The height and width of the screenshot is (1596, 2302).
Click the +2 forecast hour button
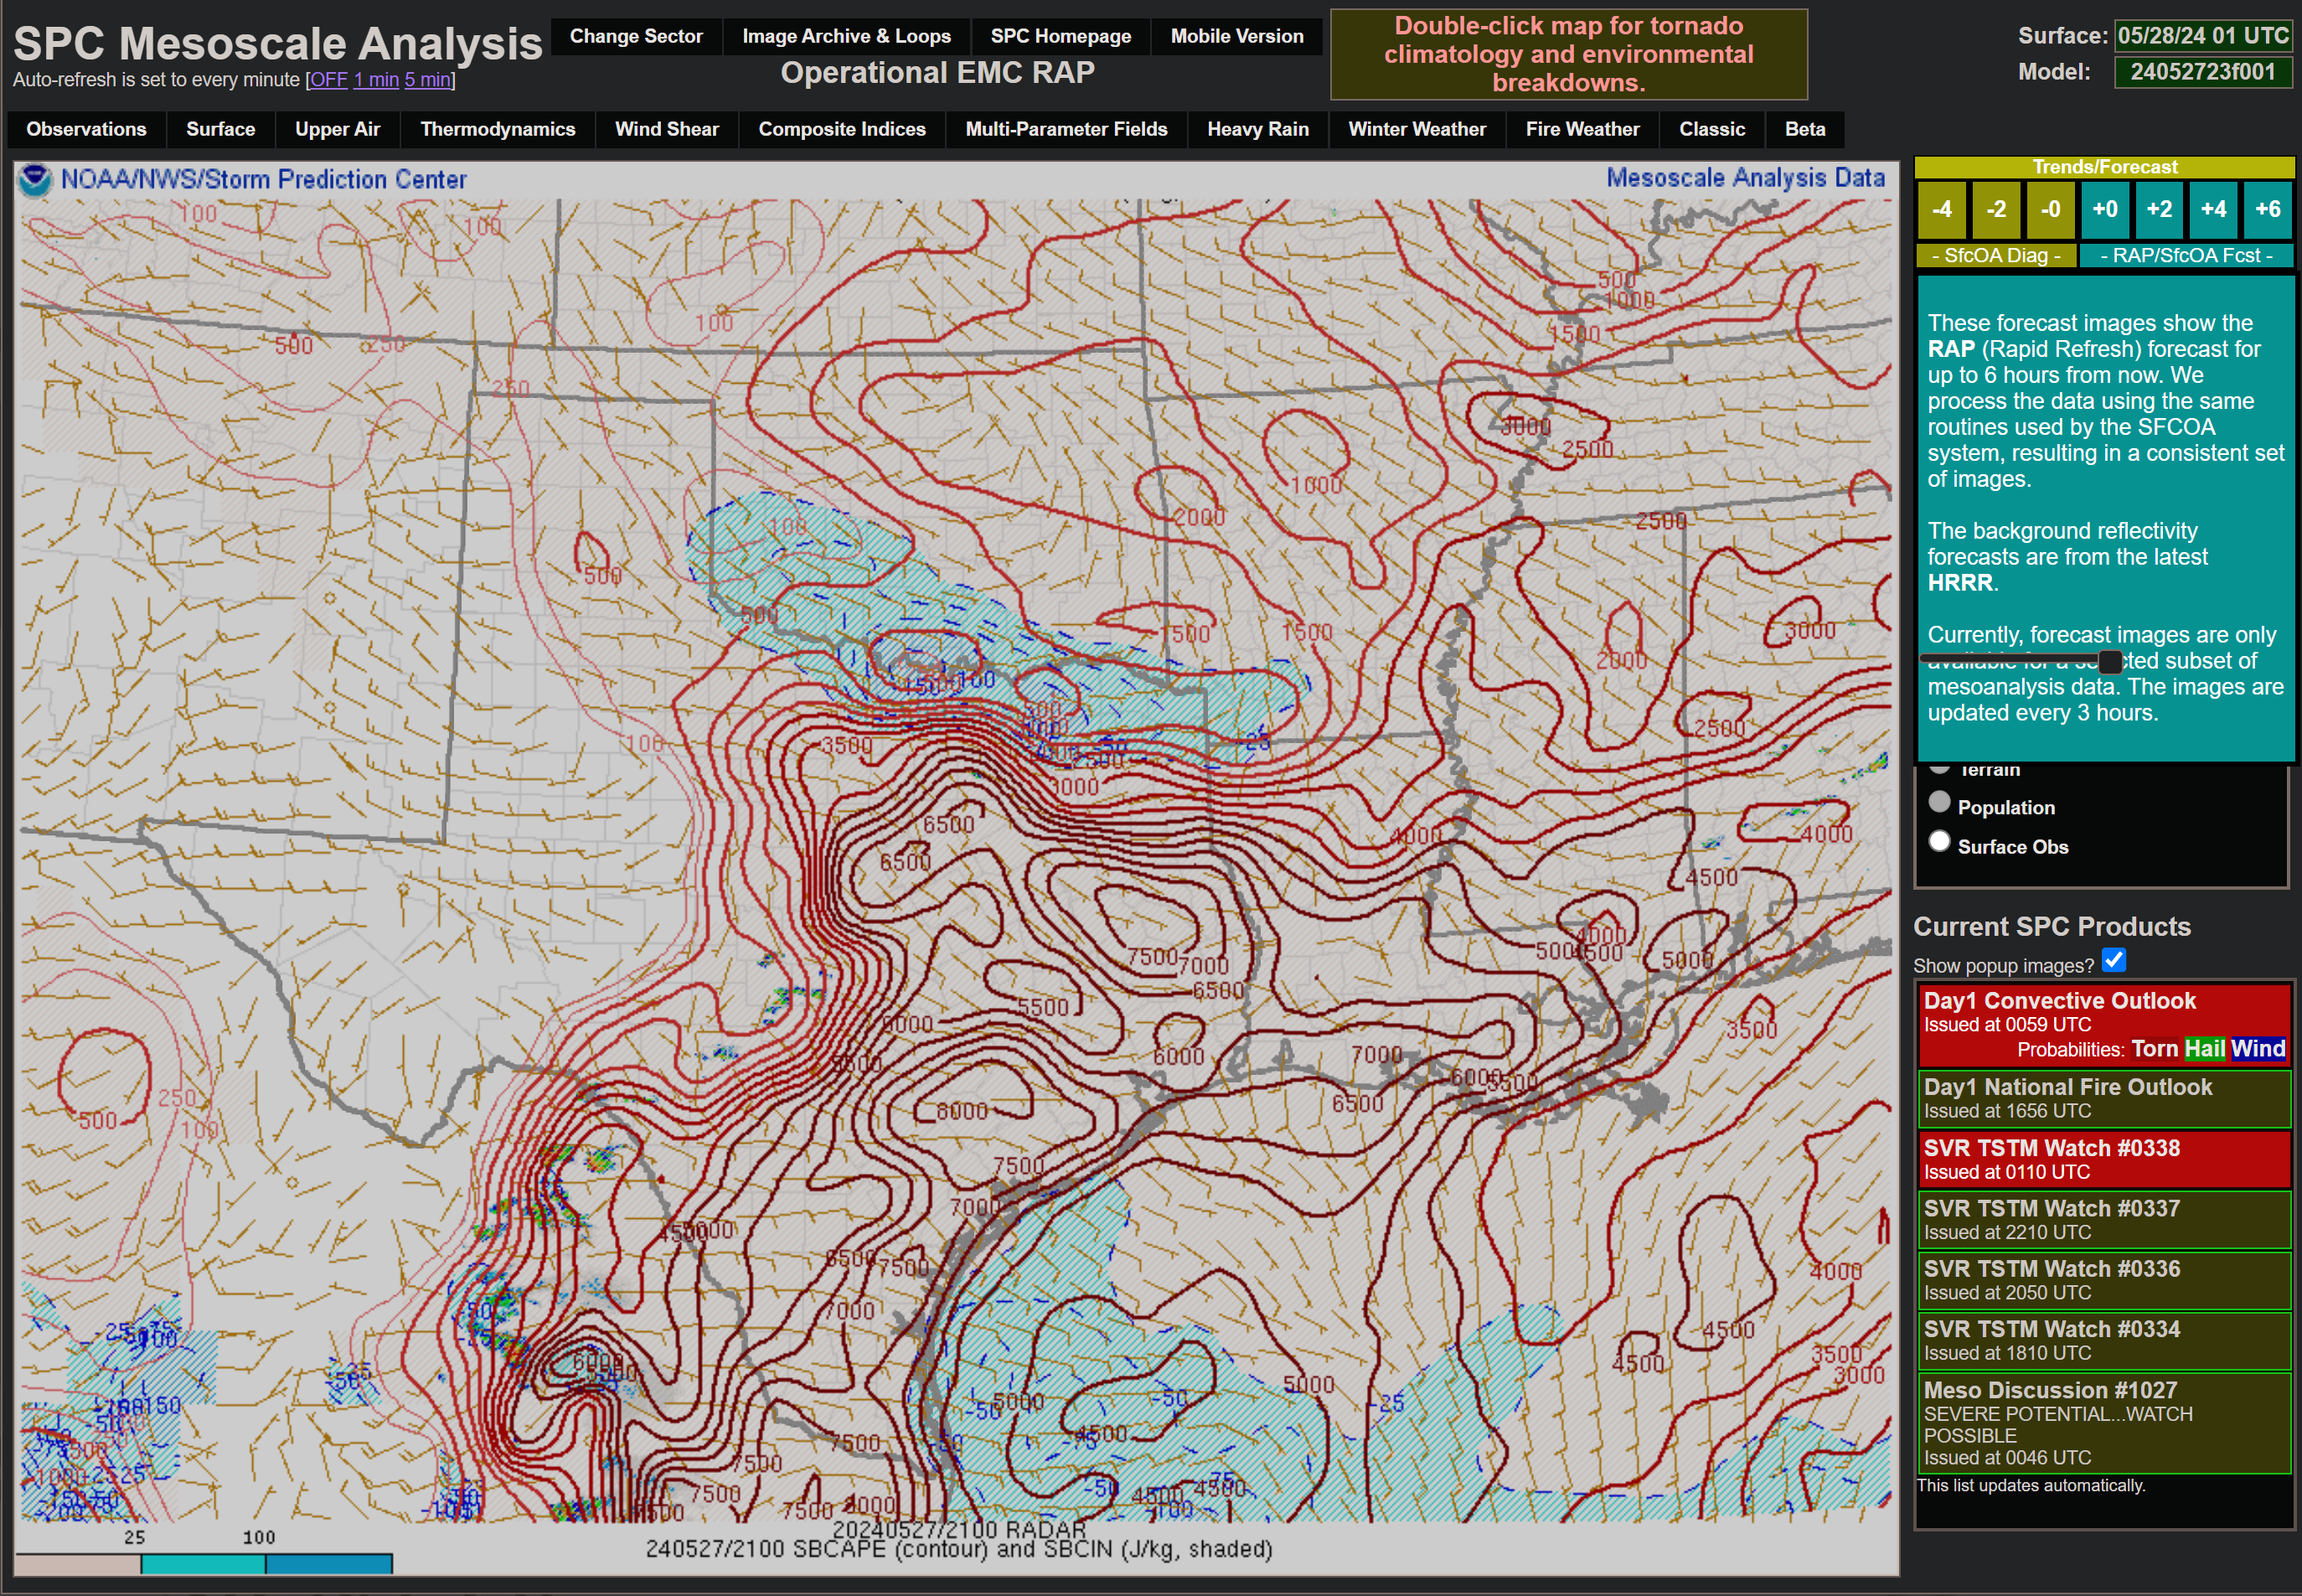(2158, 209)
